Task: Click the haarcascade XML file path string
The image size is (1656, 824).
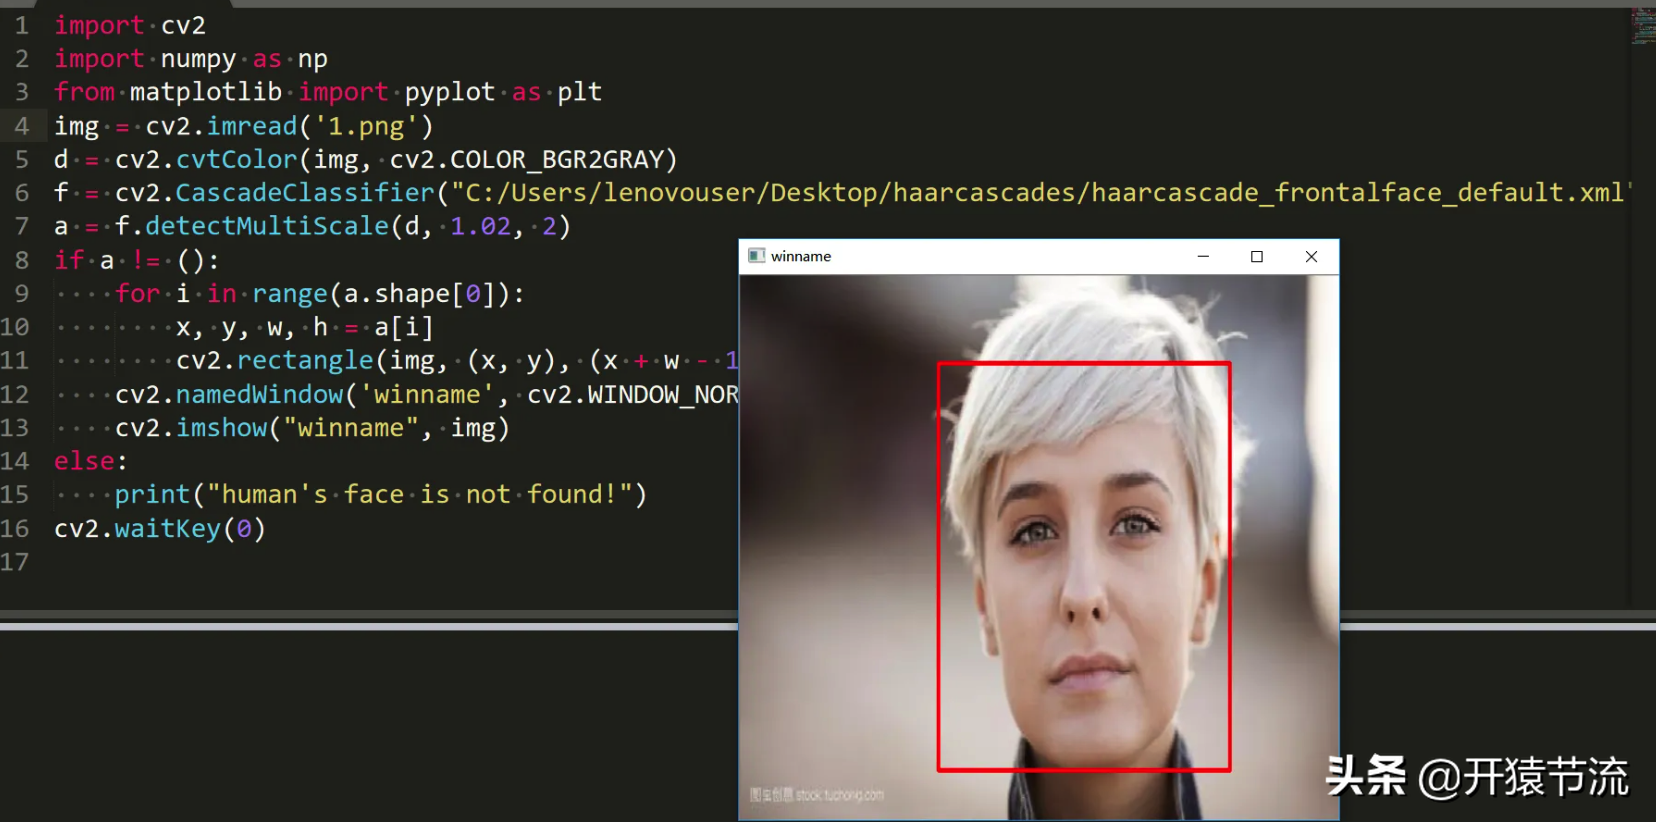Action: 1042,193
